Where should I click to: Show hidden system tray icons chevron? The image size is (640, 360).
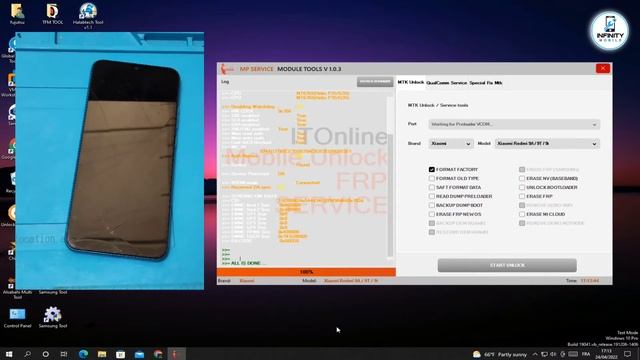tap(535, 354)
